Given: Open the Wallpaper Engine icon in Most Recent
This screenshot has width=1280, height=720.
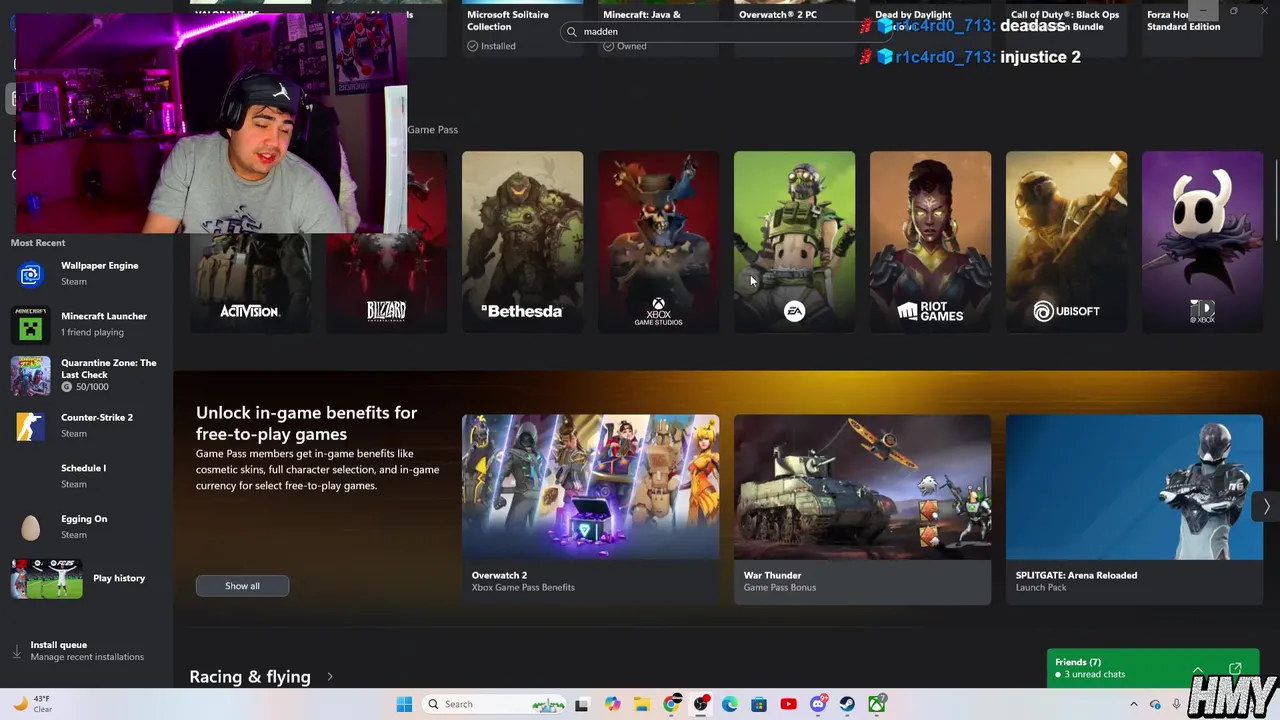Looking at the screenshot, I should tap(30, 273).
